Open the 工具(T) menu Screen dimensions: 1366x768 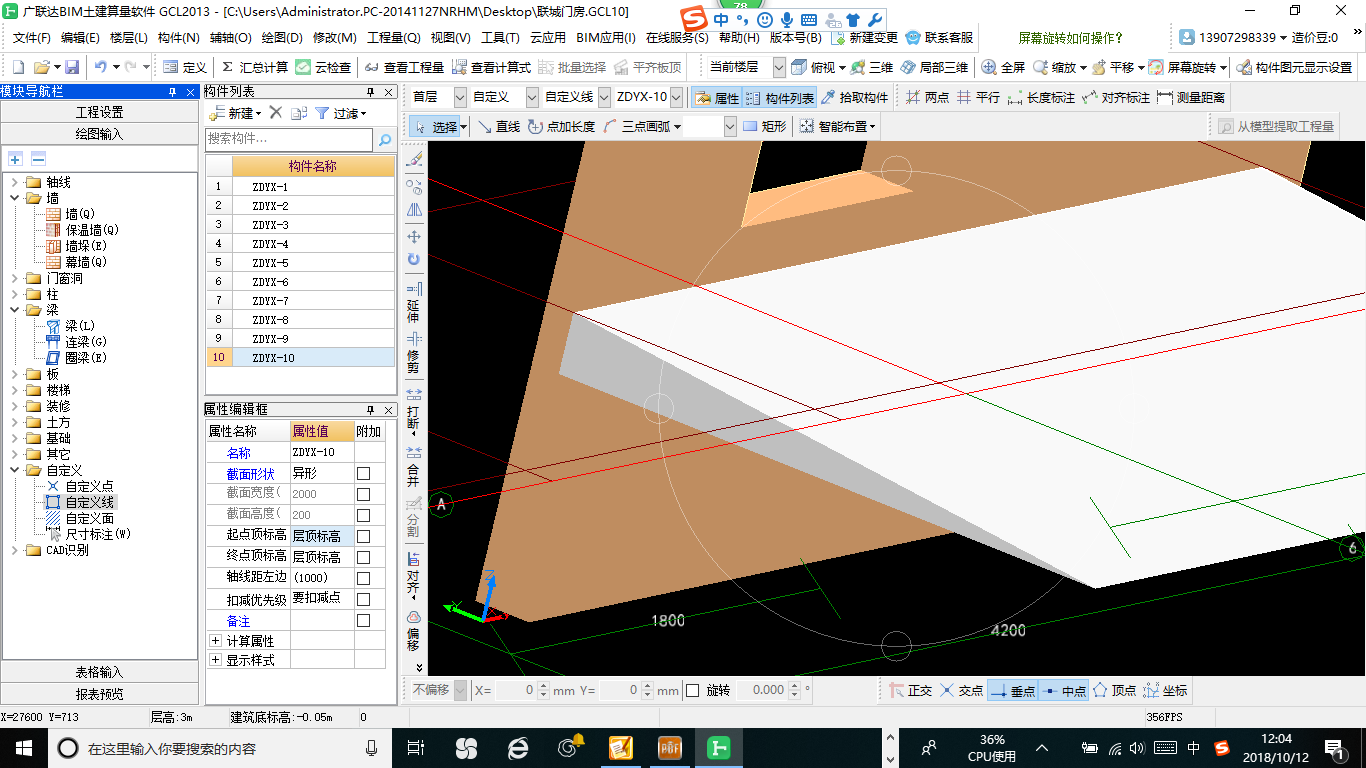(x=500, y=38)
